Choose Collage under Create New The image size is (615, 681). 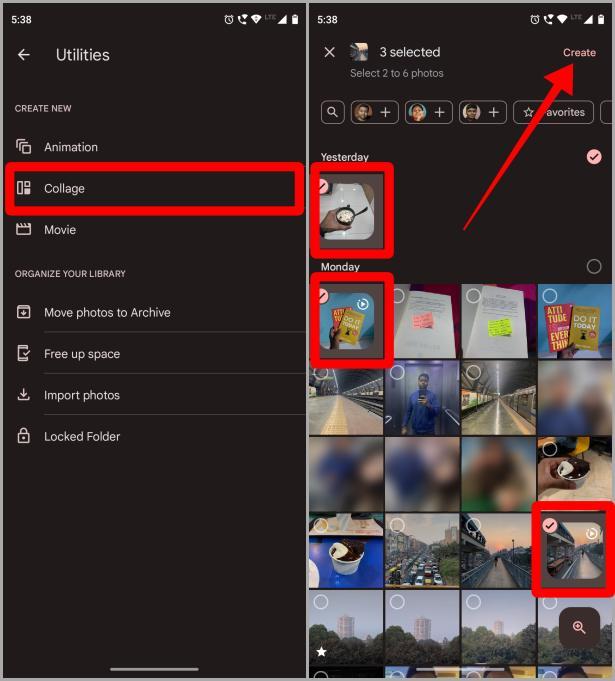click(155, 188)
